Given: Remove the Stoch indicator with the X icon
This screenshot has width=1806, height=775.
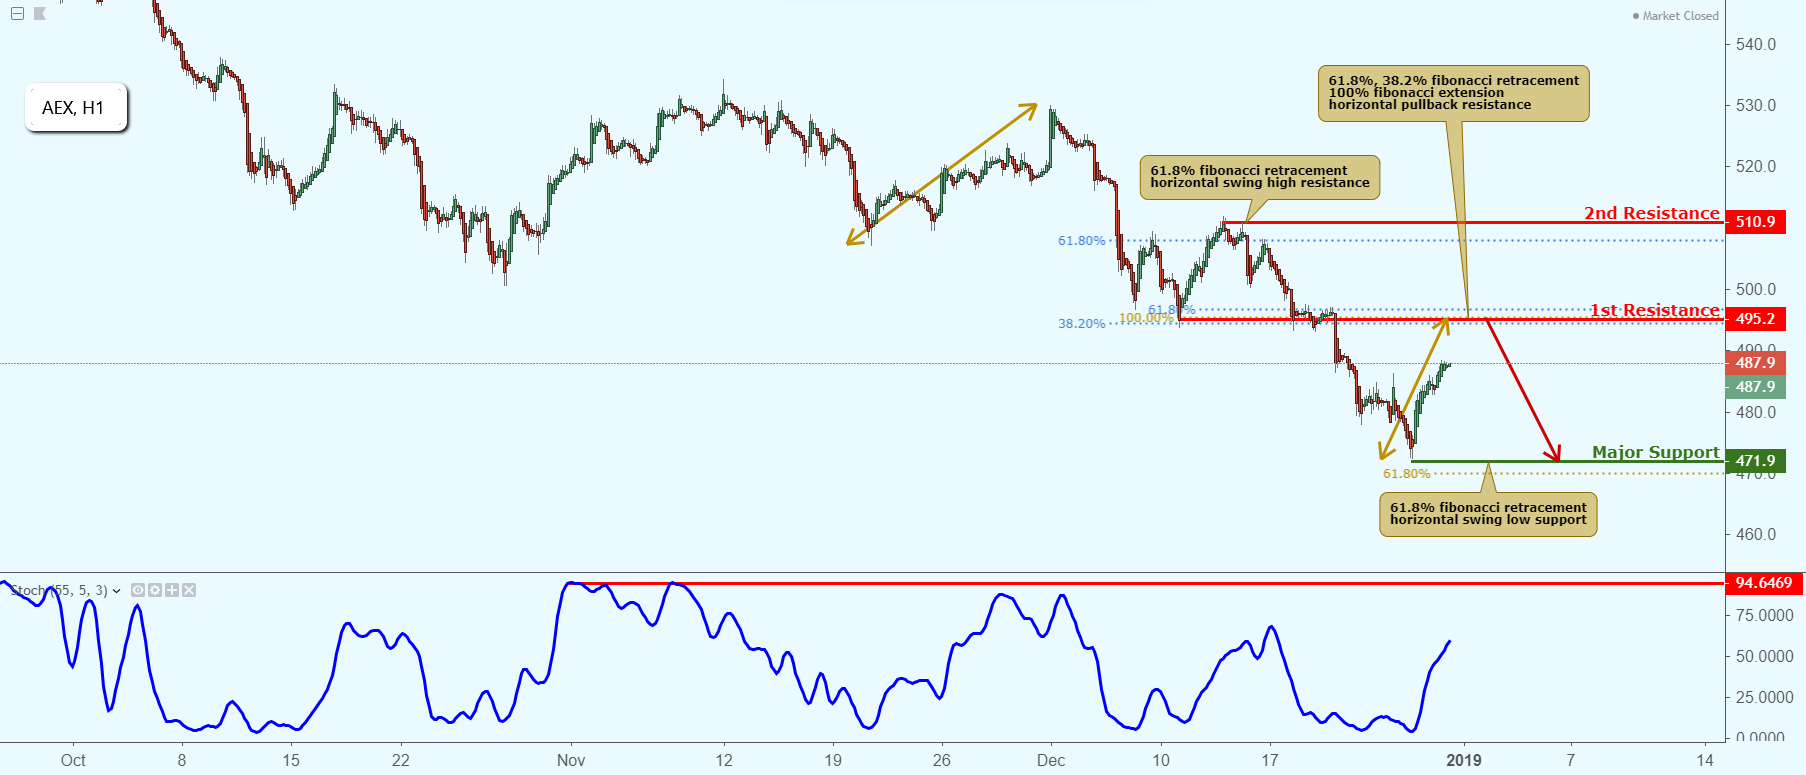Looking at the screenshot, I should coord(189,590).
